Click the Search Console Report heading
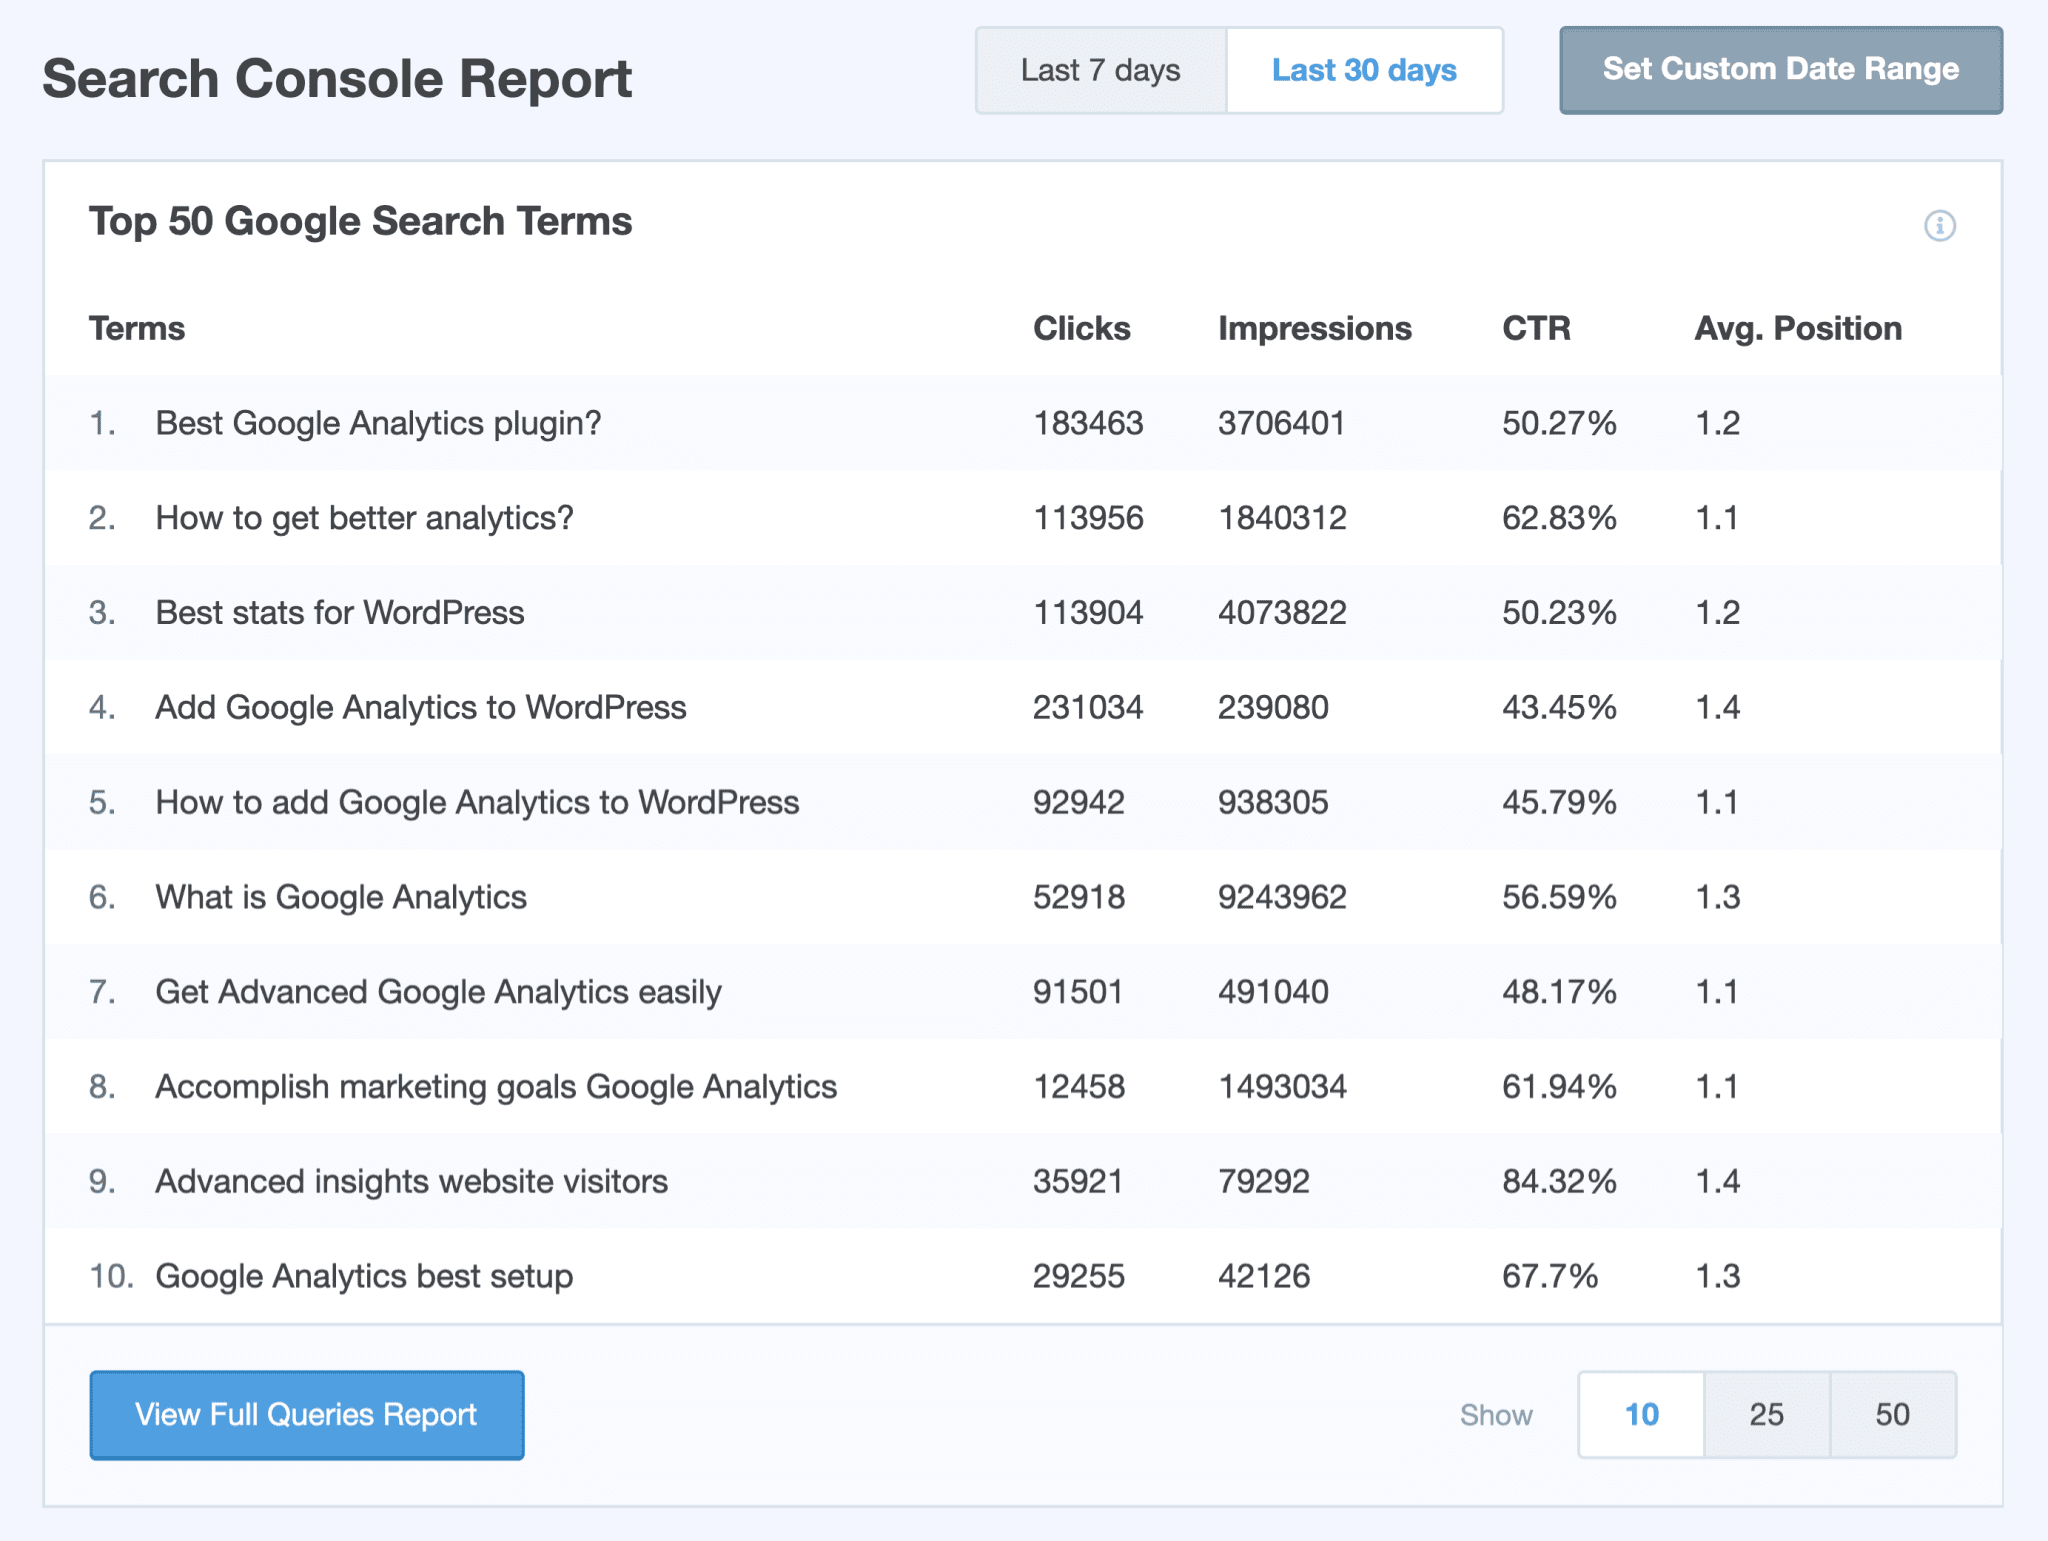Viewport: 2048px width, 1541px height. [337, 78]
